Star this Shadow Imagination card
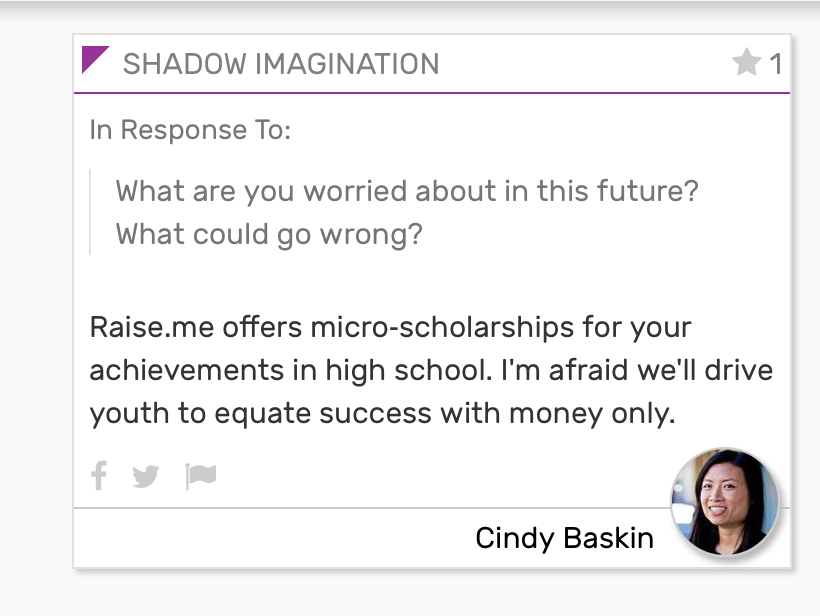The image size is (820, 616). coord(746,64)
